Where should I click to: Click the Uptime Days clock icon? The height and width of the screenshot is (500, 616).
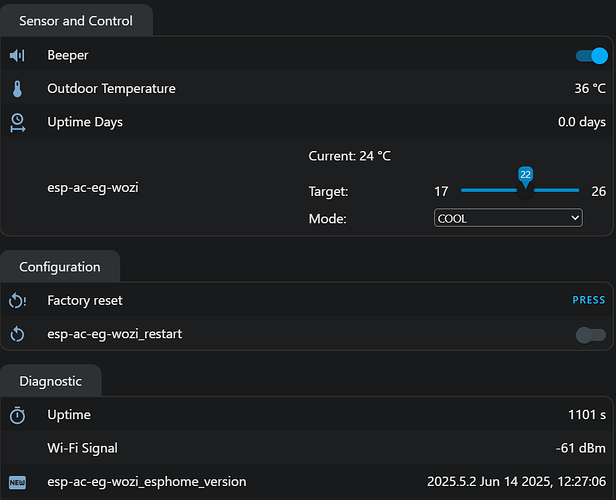pyautogui.click(x=17, y=123)
